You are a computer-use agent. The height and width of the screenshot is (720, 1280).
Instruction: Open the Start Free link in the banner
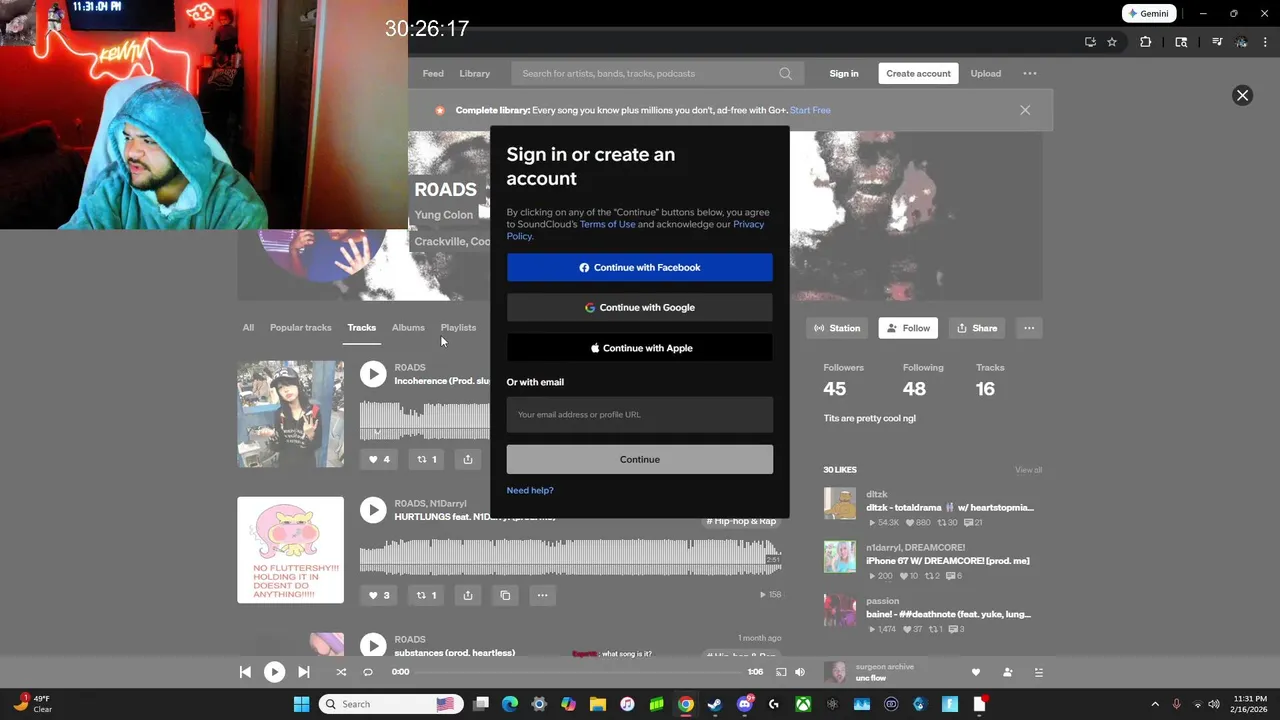810,110
